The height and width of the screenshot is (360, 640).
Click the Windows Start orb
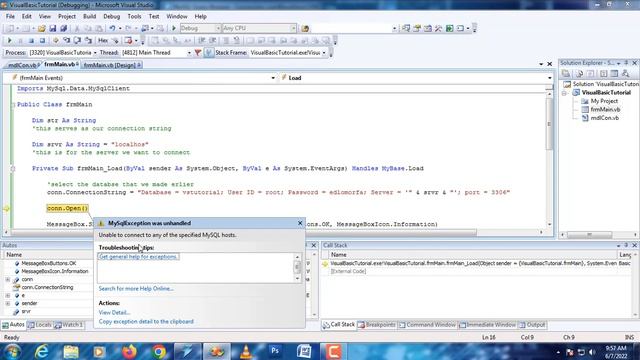coord(12,351)
